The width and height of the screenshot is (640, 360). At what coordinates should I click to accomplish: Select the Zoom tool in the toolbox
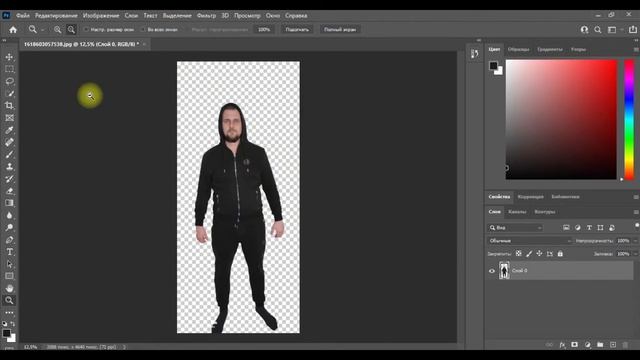(9, 300)
